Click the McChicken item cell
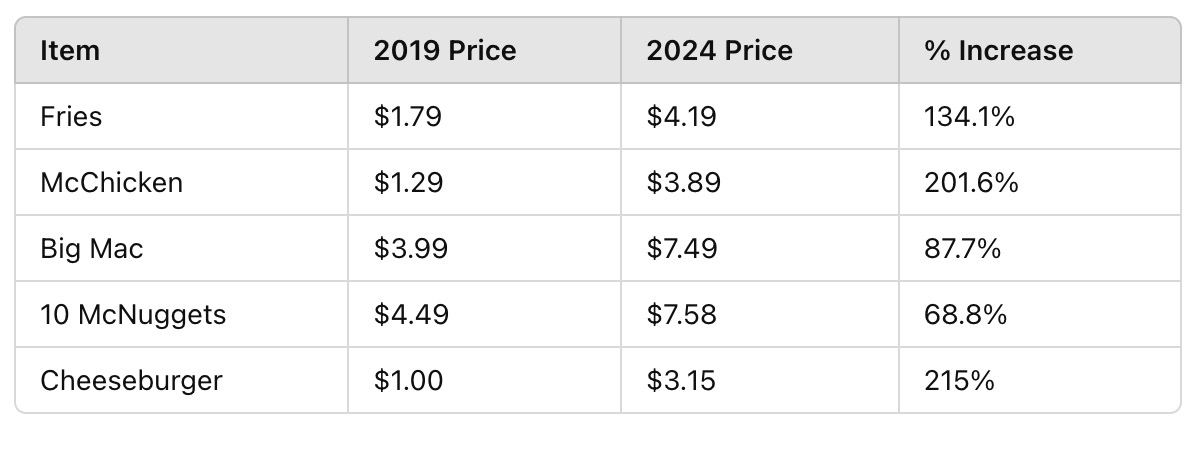 pyautogui.click(x=111, y=183)
